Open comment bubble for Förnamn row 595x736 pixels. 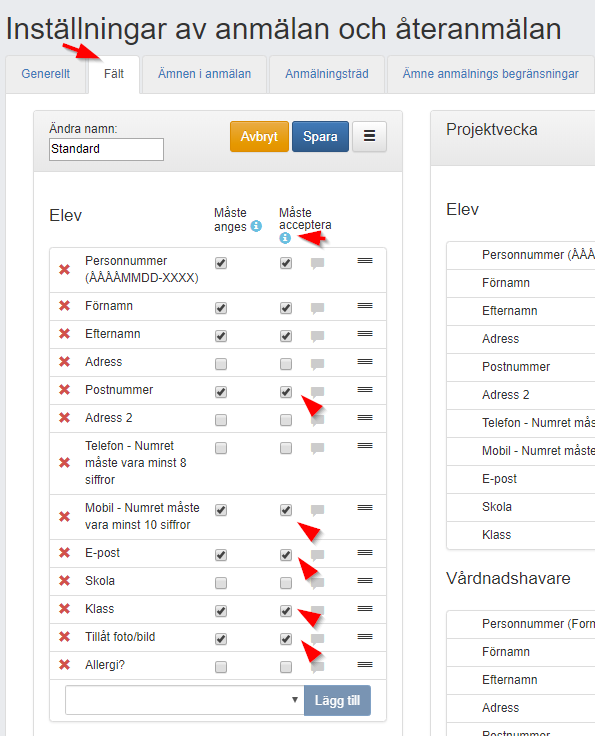(318, 308)
